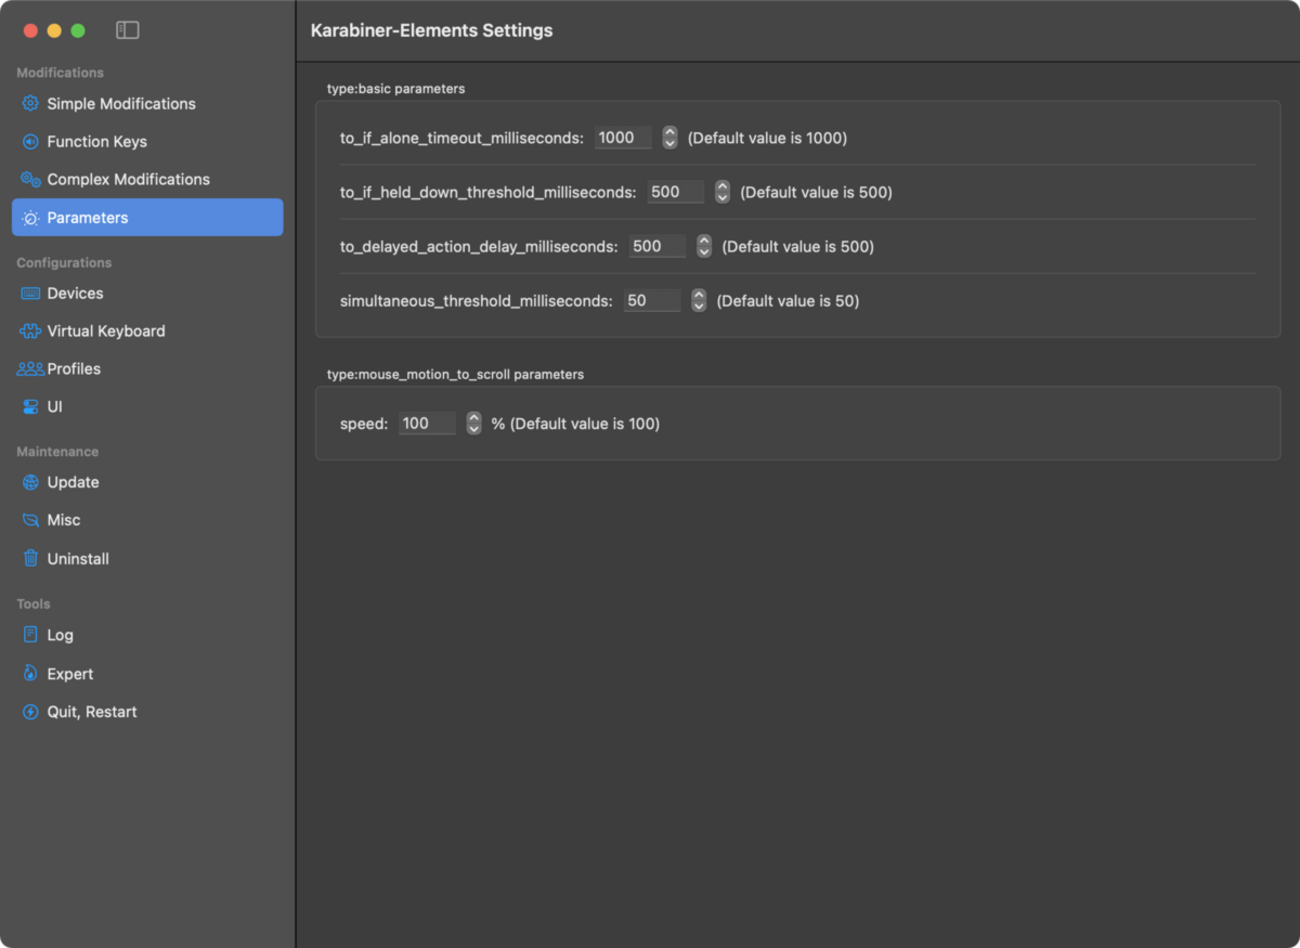Click the "% (Default value is 100)" text

(x=575, y=424)
